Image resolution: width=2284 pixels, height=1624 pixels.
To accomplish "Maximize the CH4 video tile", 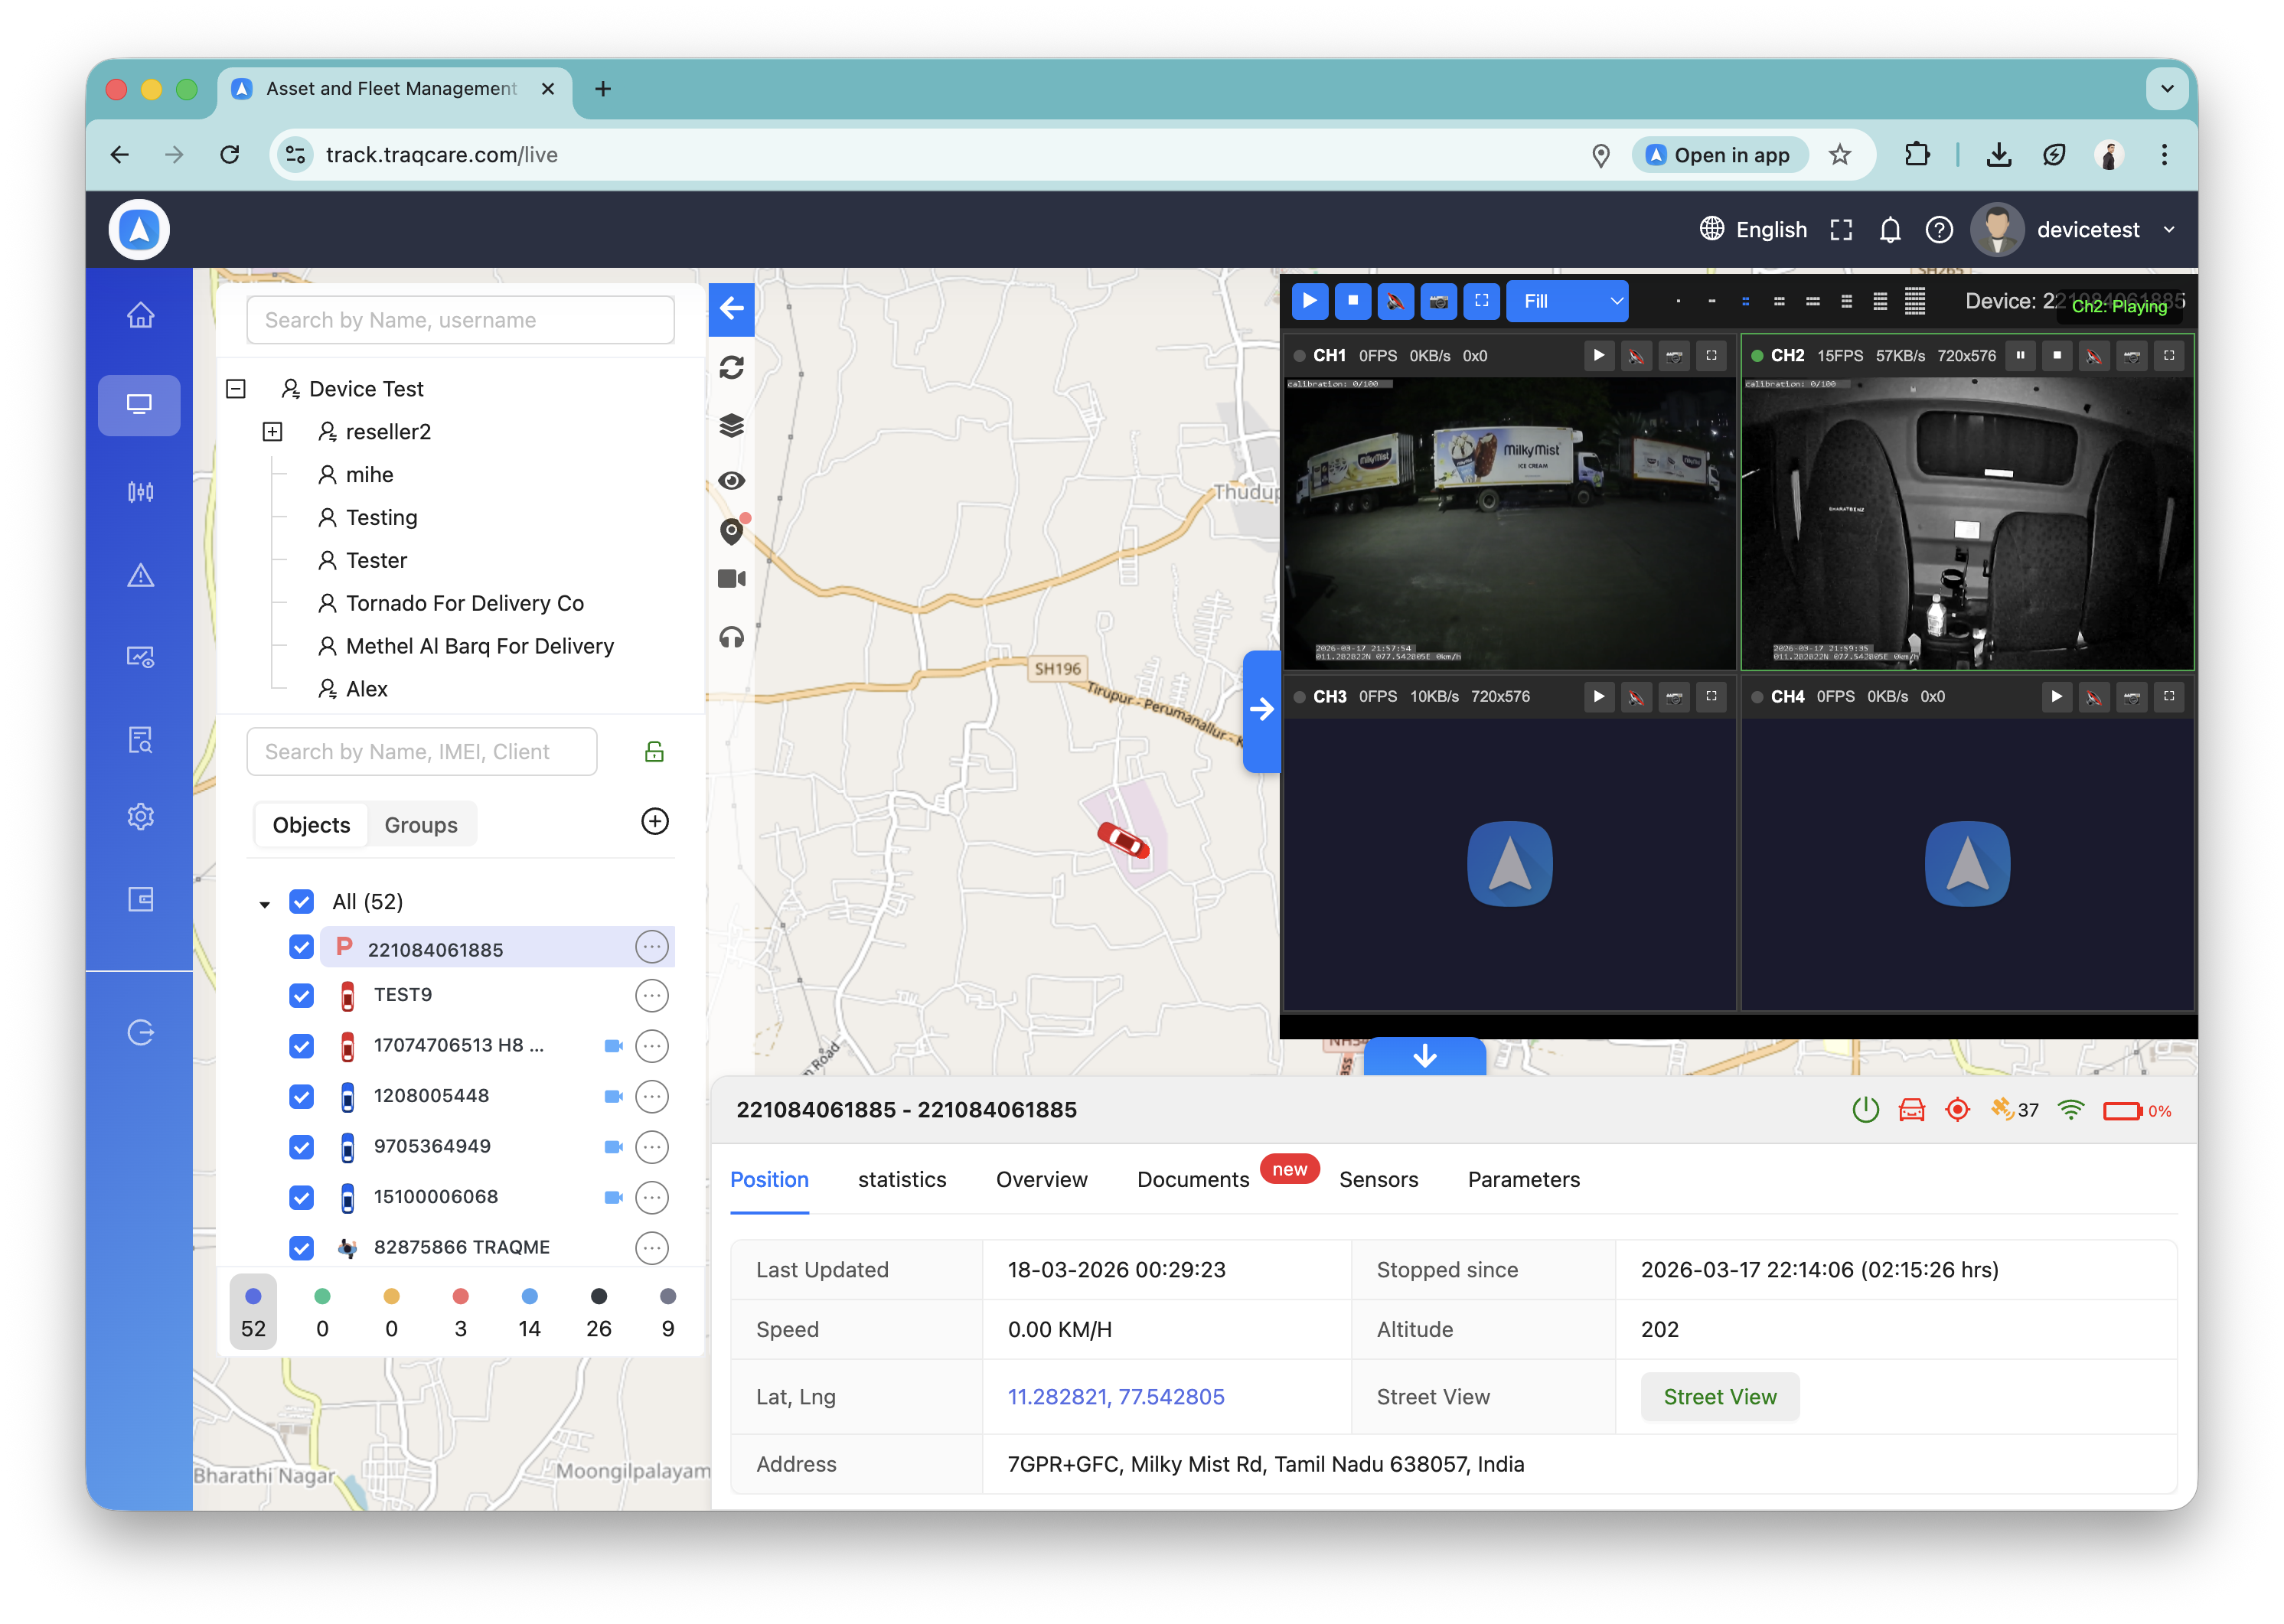I will point(2169,696).
